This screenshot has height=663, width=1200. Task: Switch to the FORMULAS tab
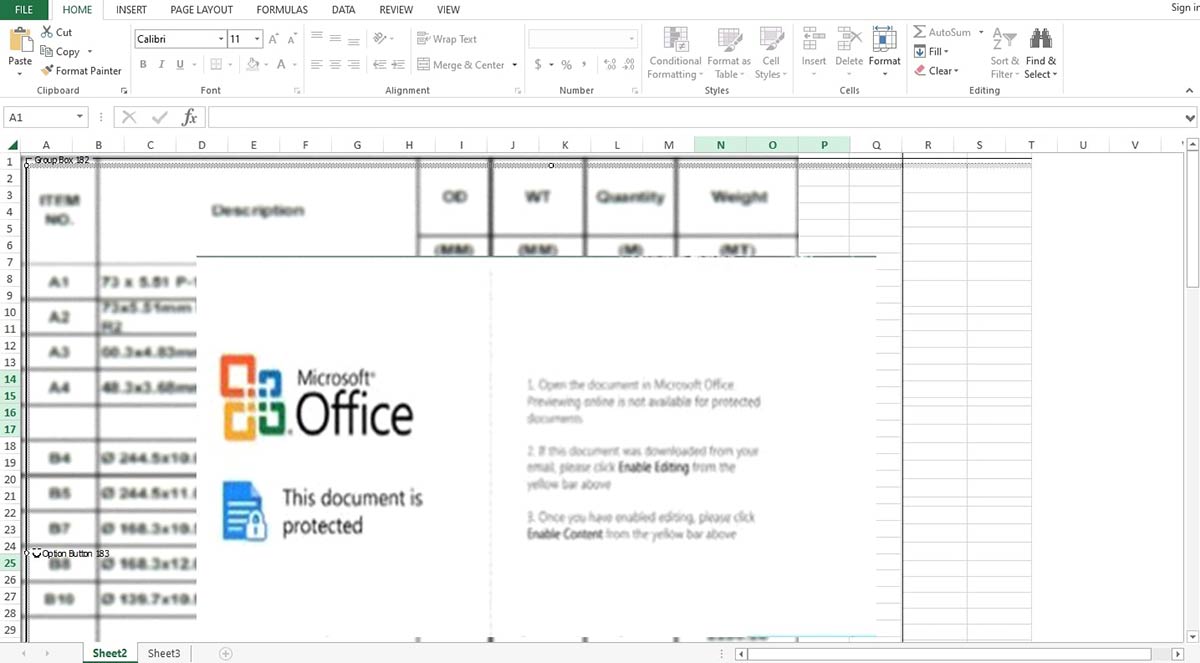pos(282,9)
